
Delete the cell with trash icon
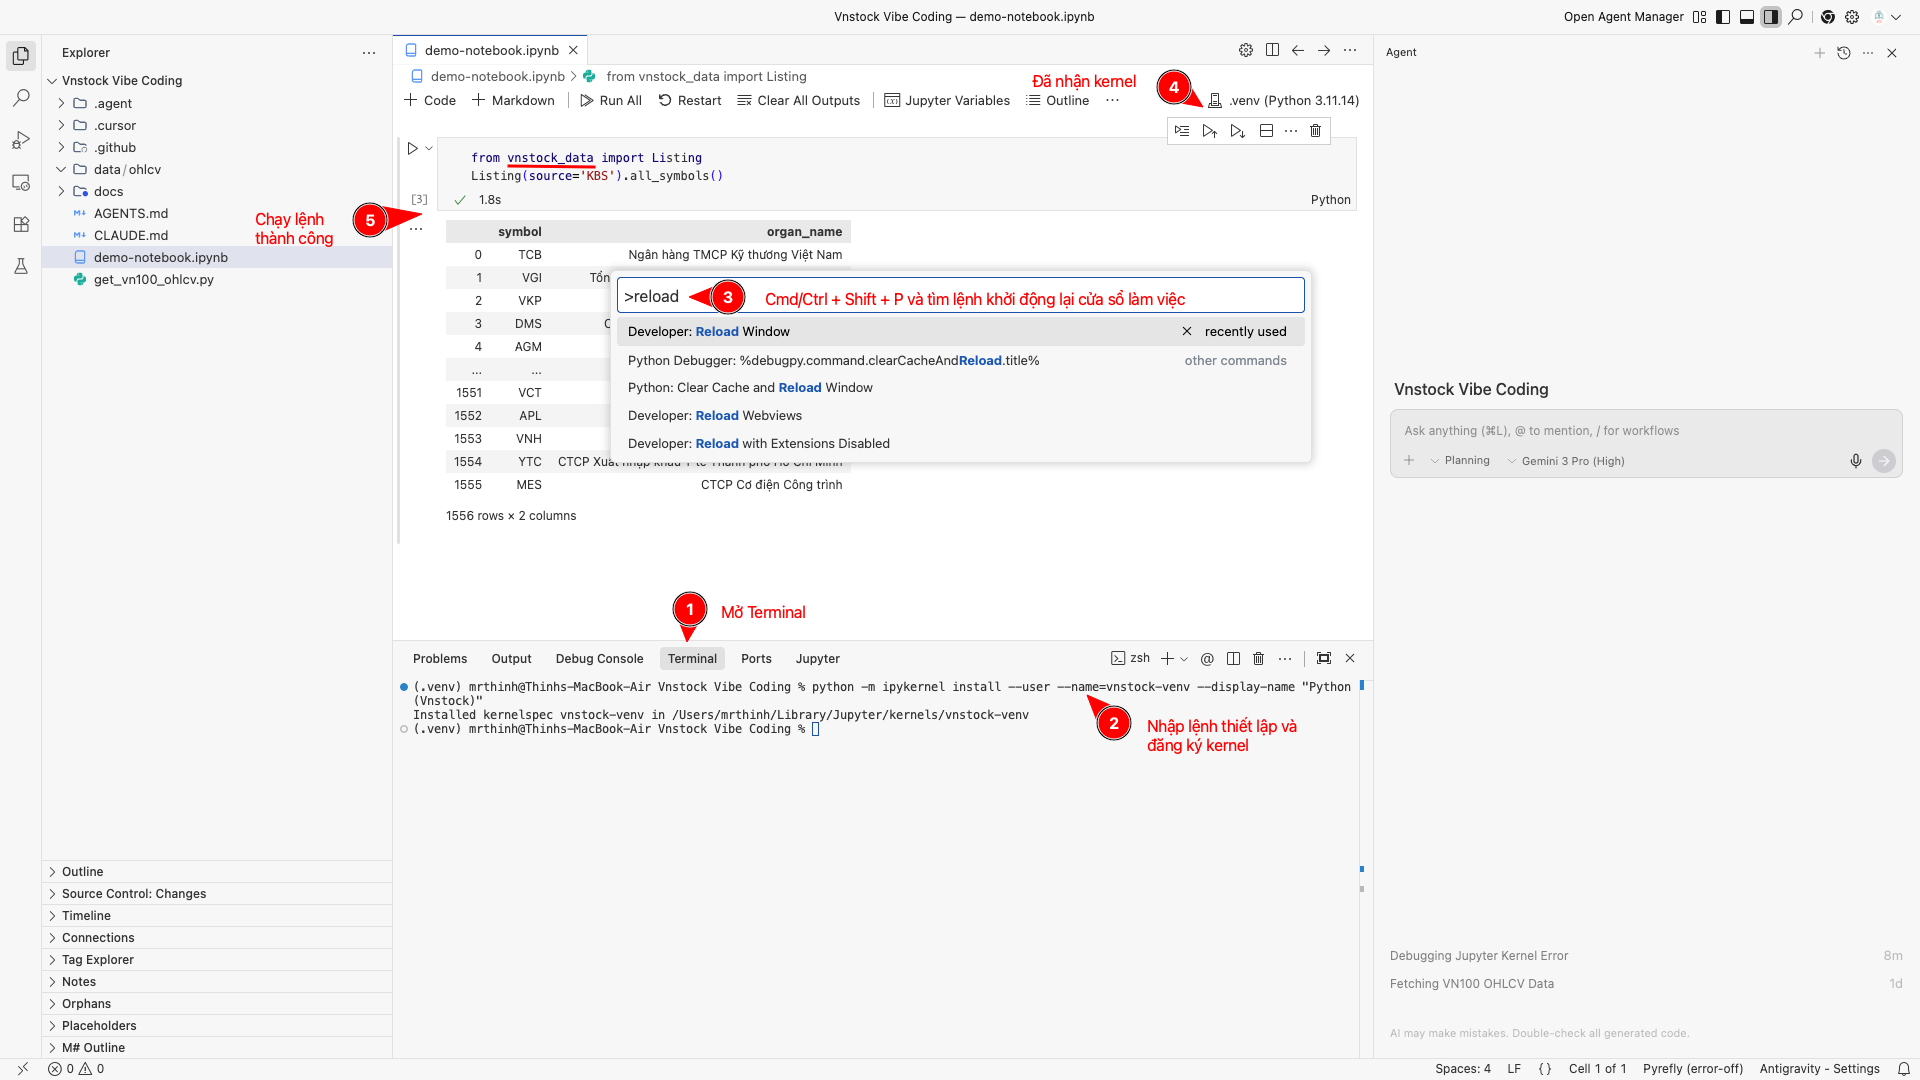1315,131
